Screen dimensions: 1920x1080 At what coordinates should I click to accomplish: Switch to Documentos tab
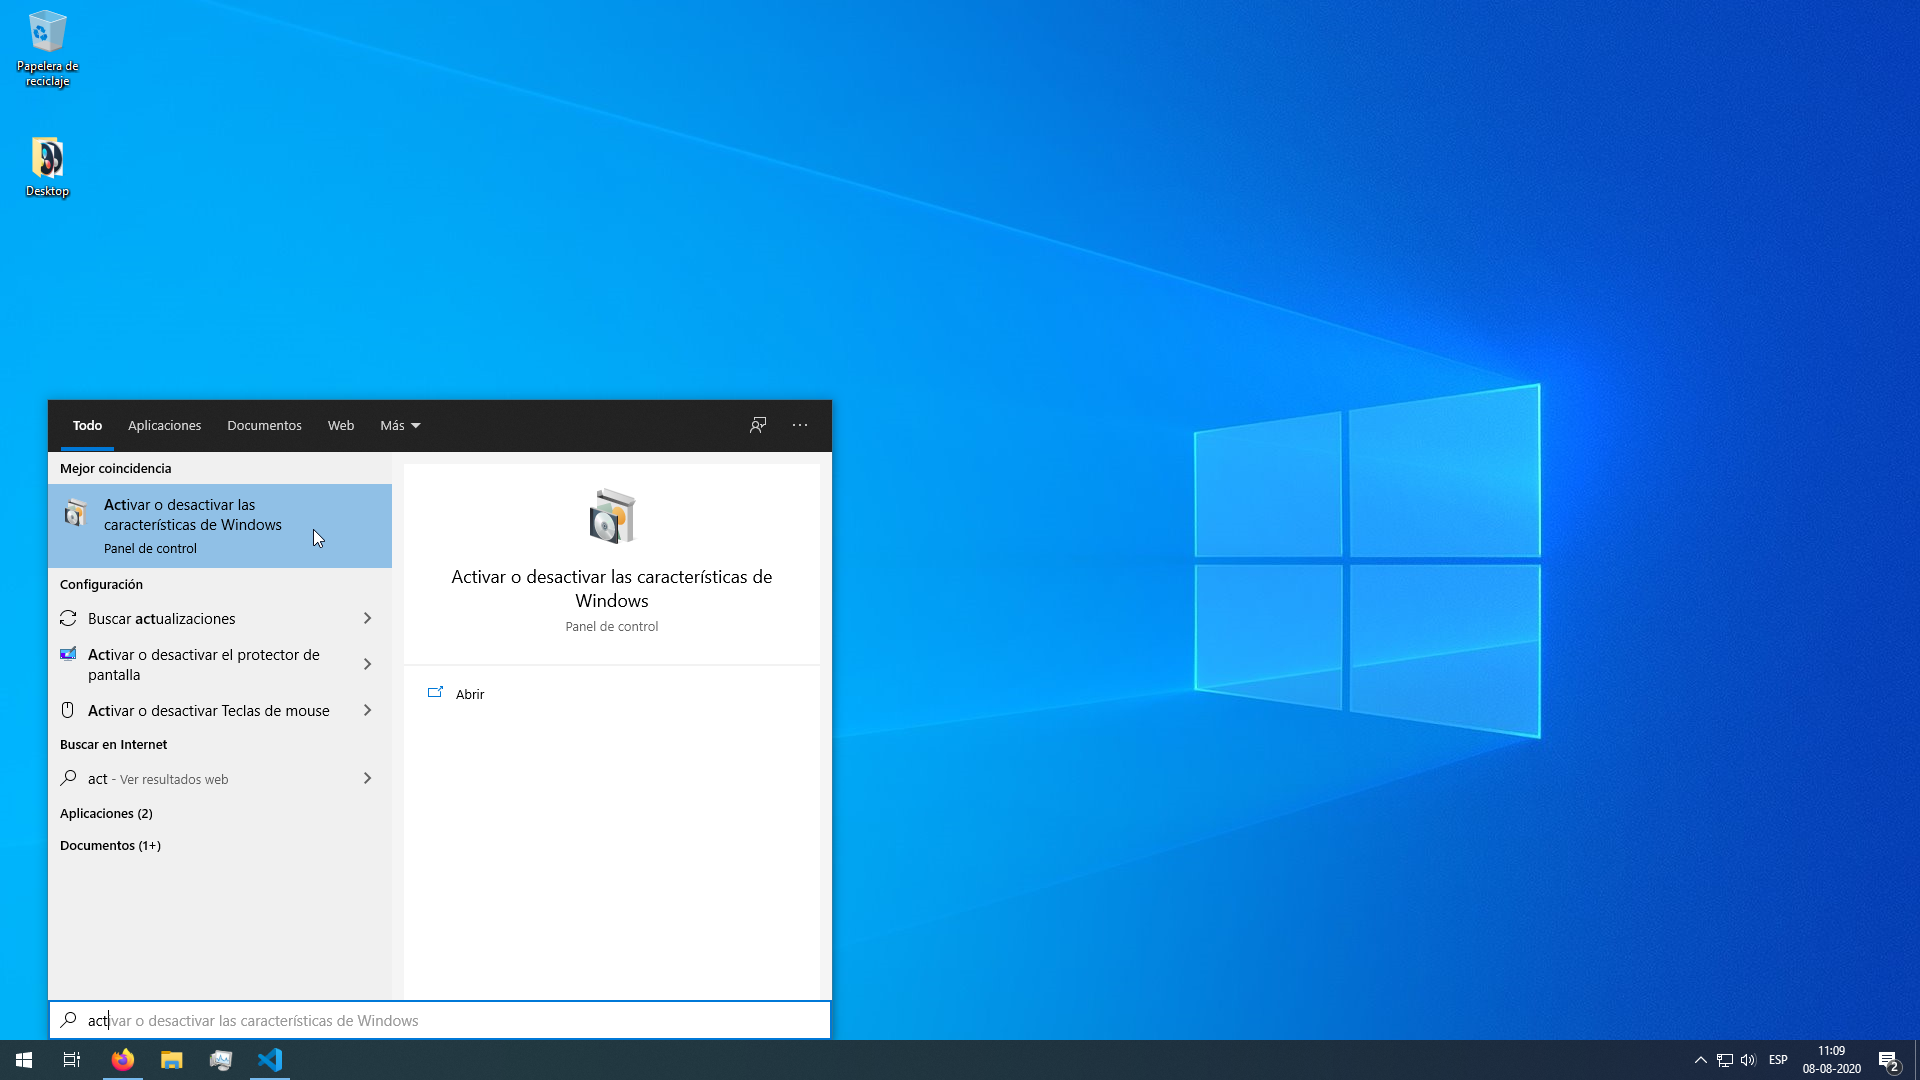click(x=264, y=425)
